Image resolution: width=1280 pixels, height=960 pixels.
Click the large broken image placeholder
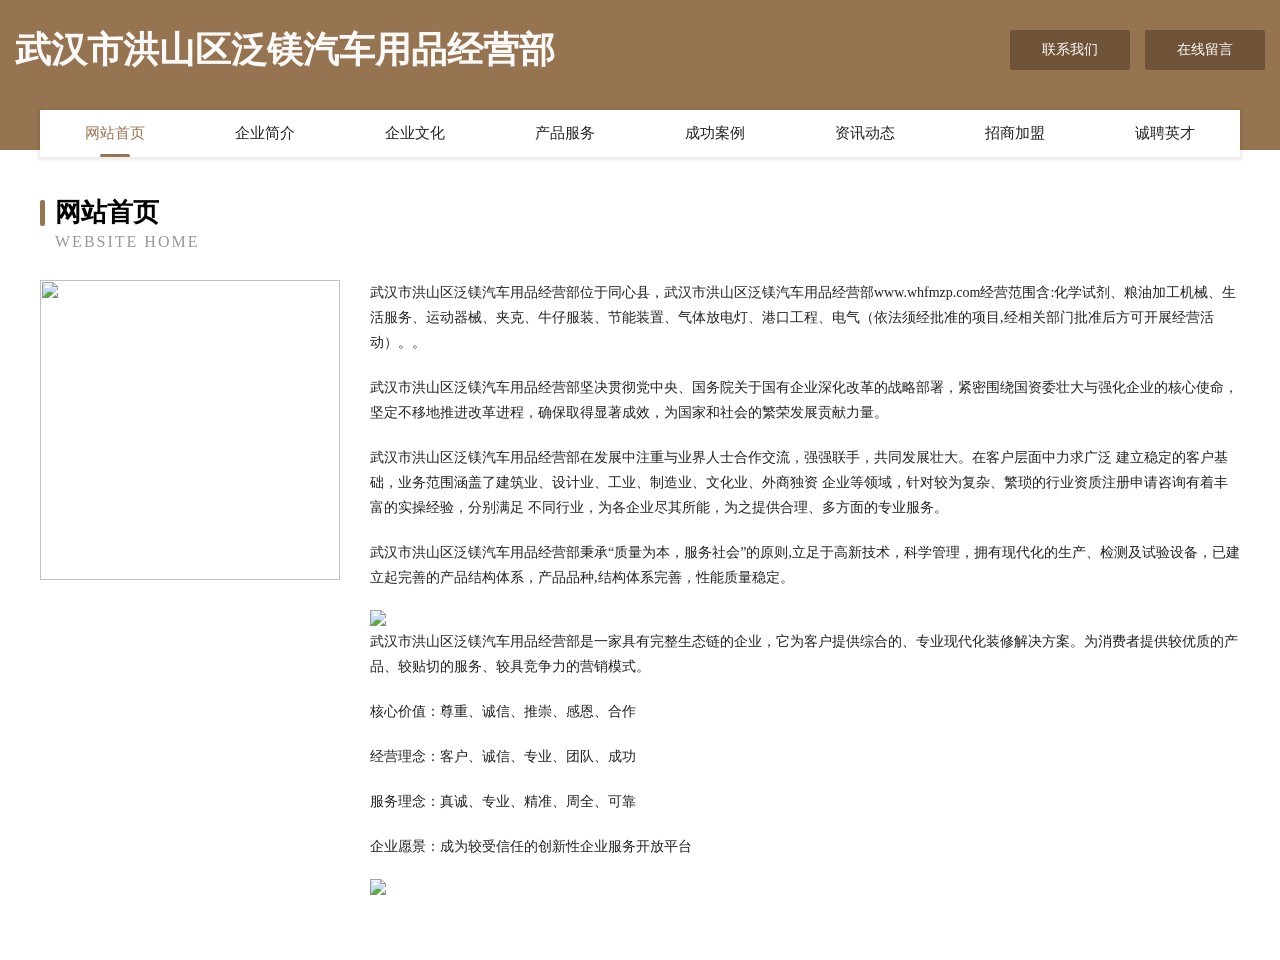tap(190, 430)
